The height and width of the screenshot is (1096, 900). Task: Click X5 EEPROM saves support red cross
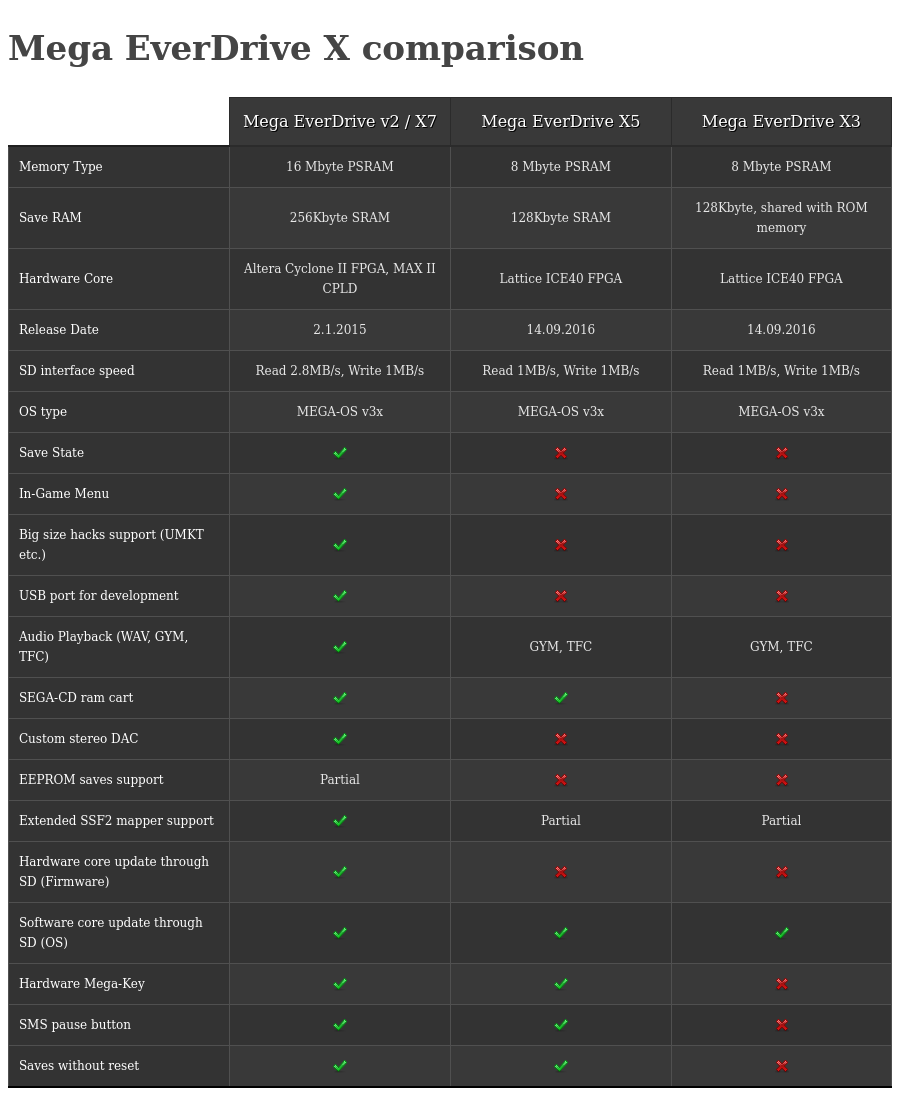point(561,780)
